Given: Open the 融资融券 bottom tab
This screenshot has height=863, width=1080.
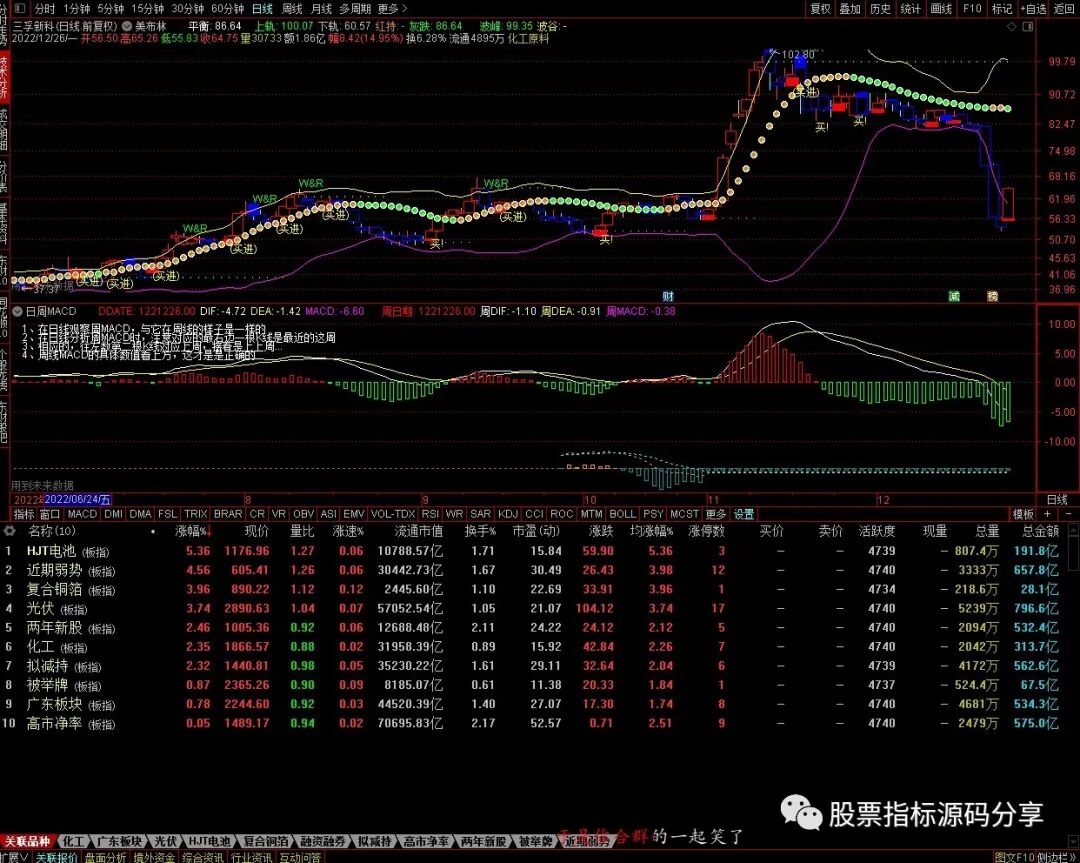Looking at the screenshot, I should tap(322, 841).
